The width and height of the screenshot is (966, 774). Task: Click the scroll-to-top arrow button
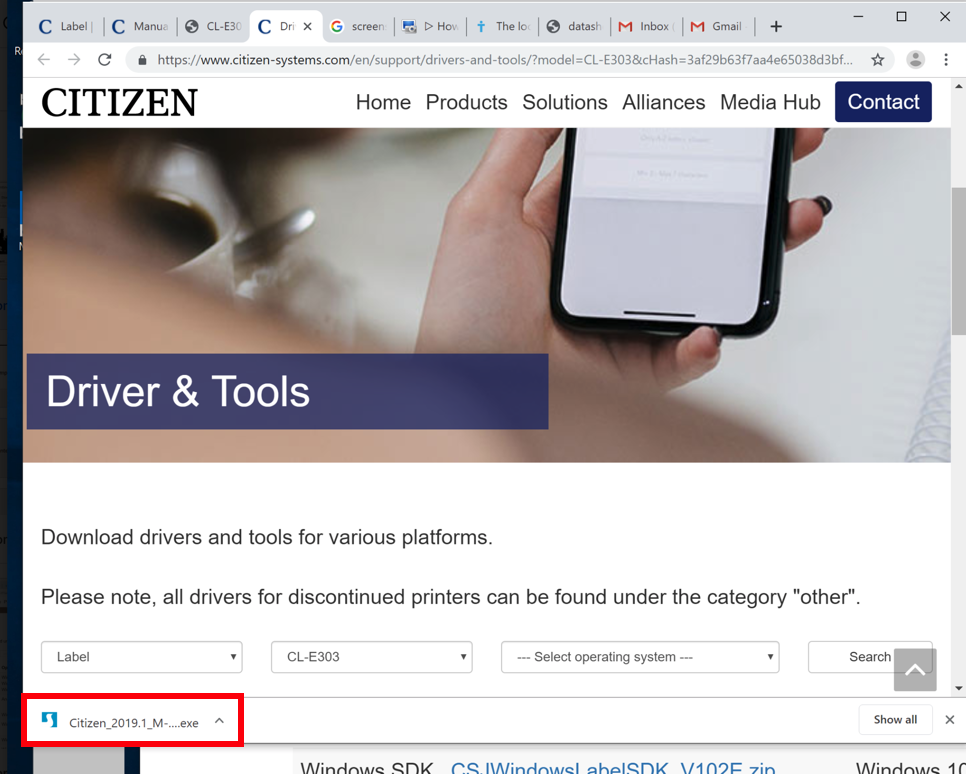tap(915, 670)
